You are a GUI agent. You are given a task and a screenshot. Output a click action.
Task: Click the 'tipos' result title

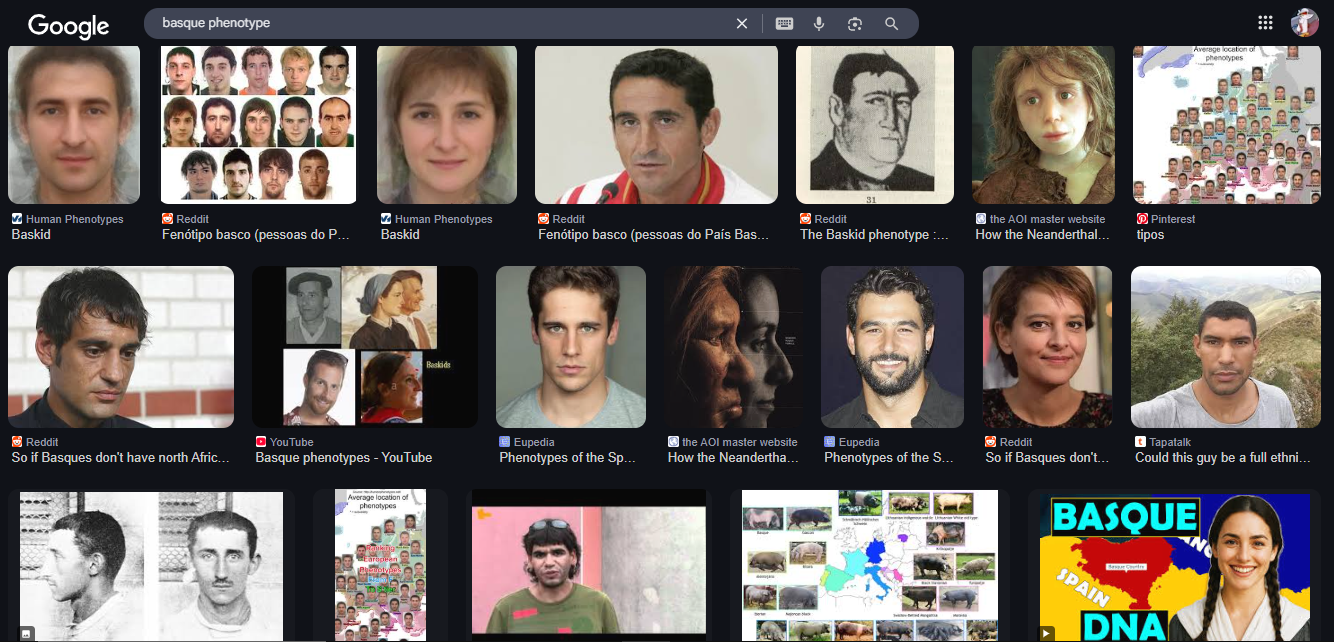tap(1151, 234)
